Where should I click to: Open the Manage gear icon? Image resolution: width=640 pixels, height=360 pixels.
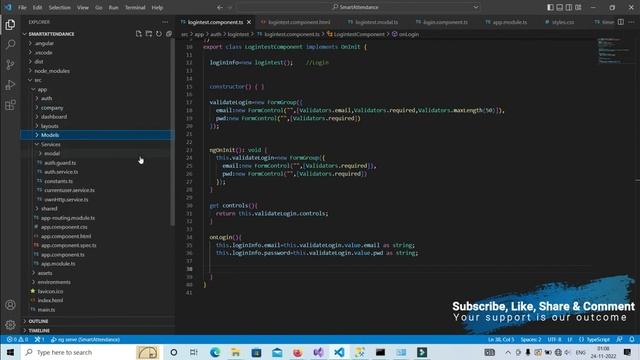tap(10, 325)
